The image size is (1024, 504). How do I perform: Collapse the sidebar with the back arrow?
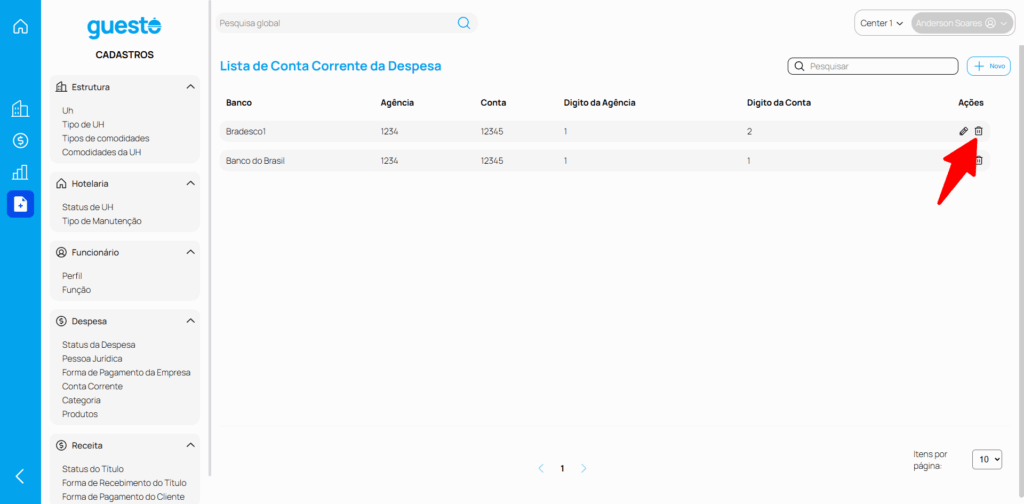(20, 476)
